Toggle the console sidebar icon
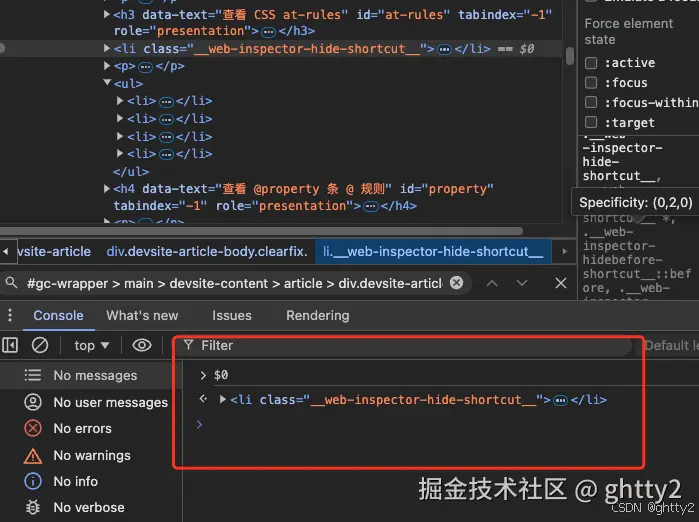This screenshot has height=522, width=699. click(10, 345)
